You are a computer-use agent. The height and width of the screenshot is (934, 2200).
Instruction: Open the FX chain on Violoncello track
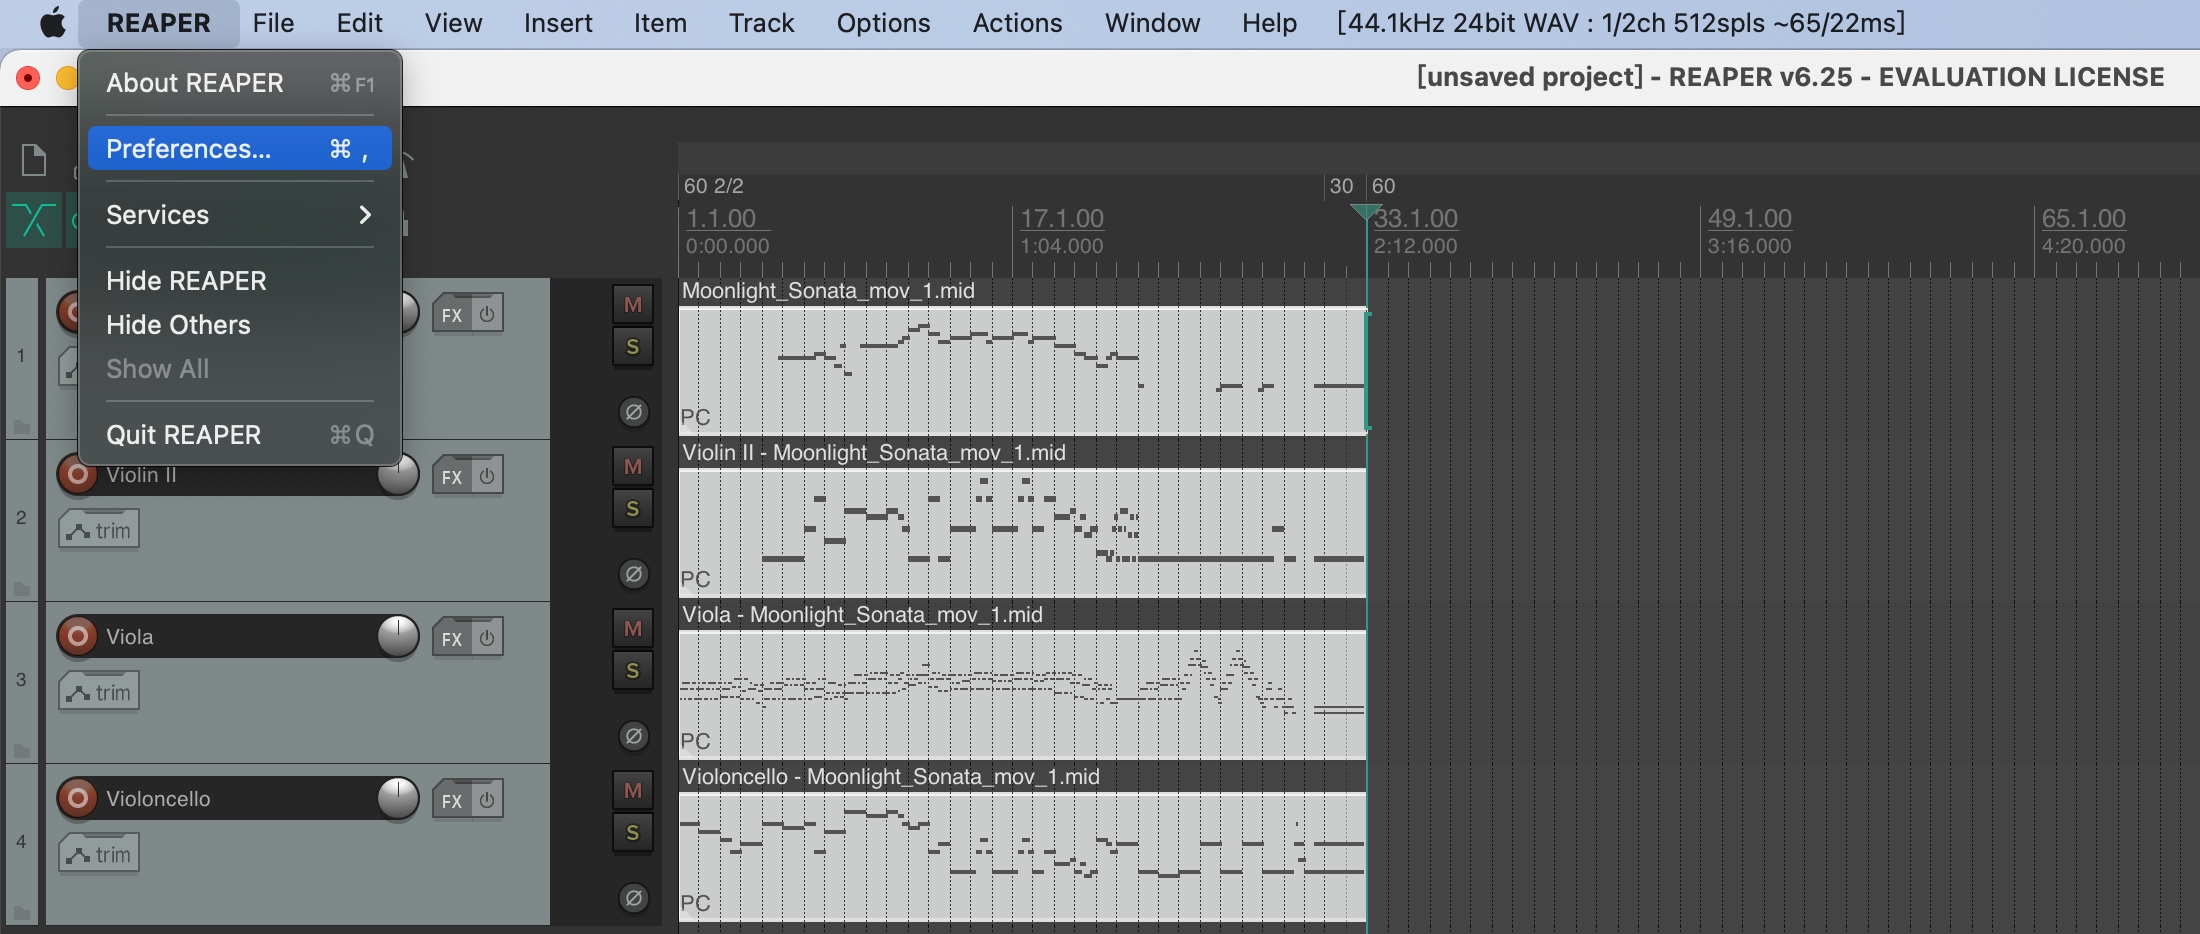[452, 801]
